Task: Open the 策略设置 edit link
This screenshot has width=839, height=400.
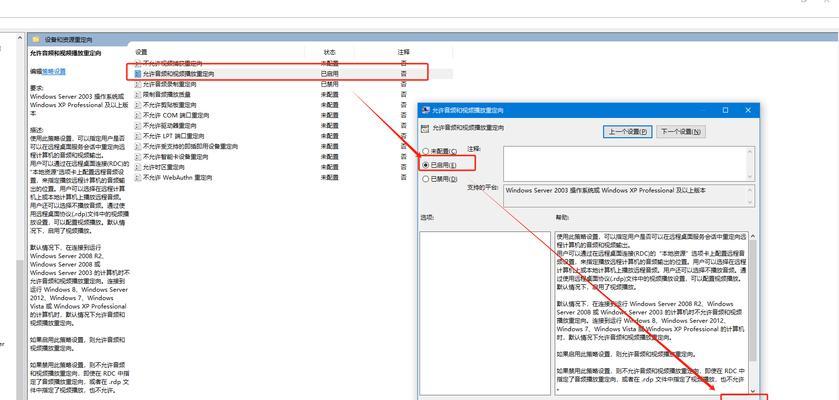Action: point(54,71)
